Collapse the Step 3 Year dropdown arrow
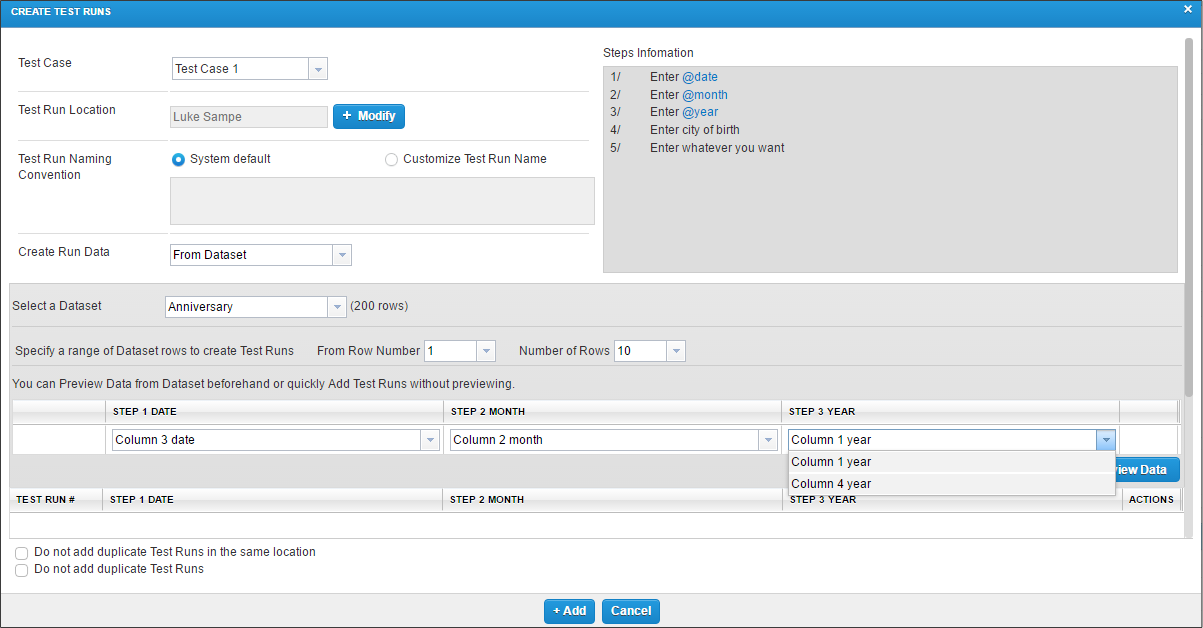The height and width of the screenshot is (628, 1203). [x=1105, y=440]
